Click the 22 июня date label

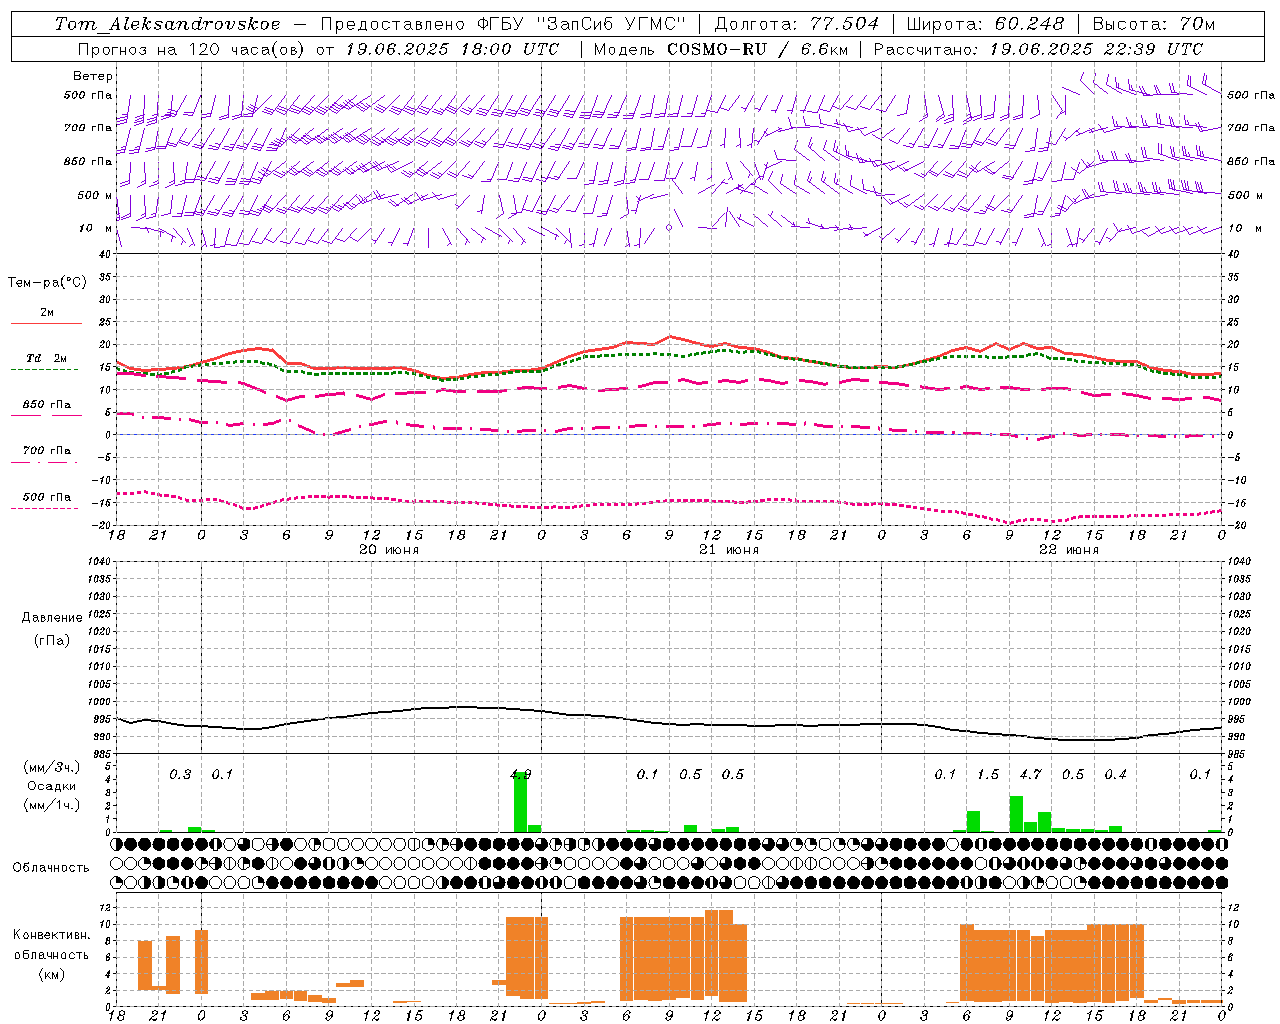[x=1069, y=550]
